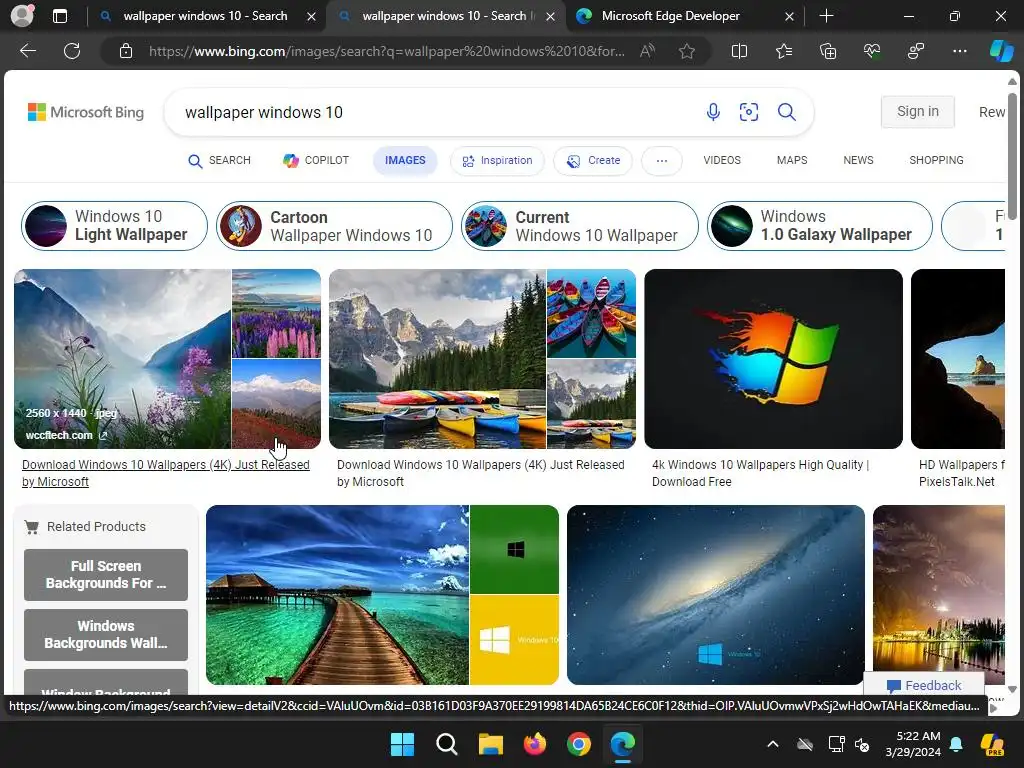View site information via the lock icon

(x=126, y=51)
